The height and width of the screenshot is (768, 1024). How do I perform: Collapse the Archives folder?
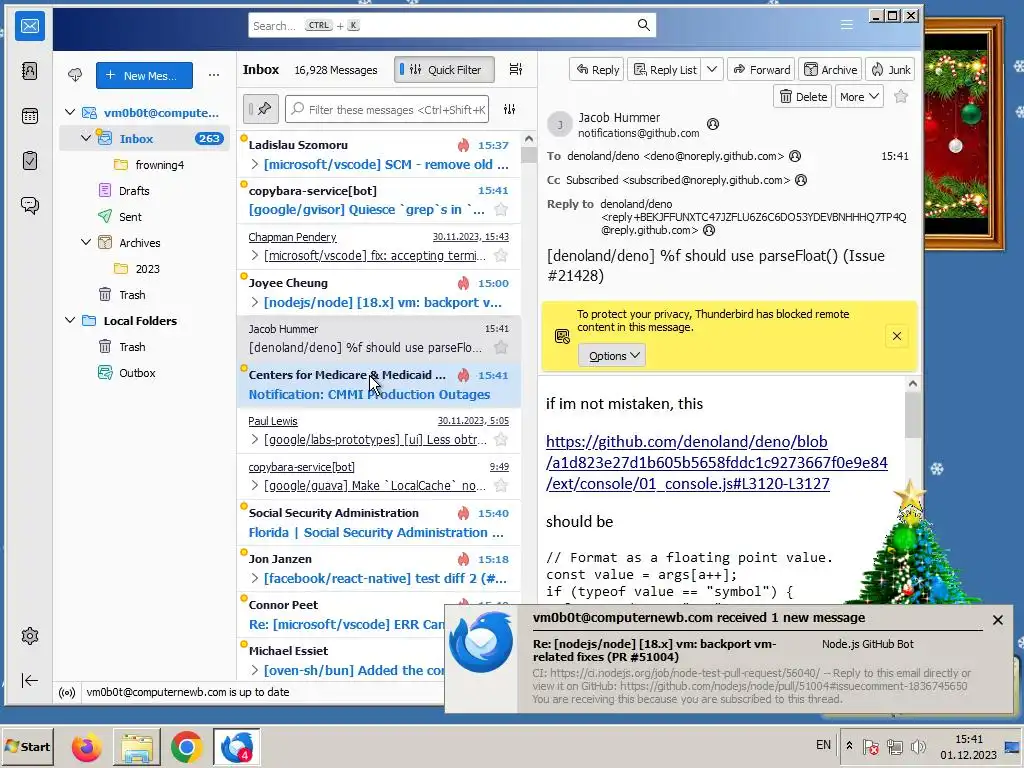(86, 242)
